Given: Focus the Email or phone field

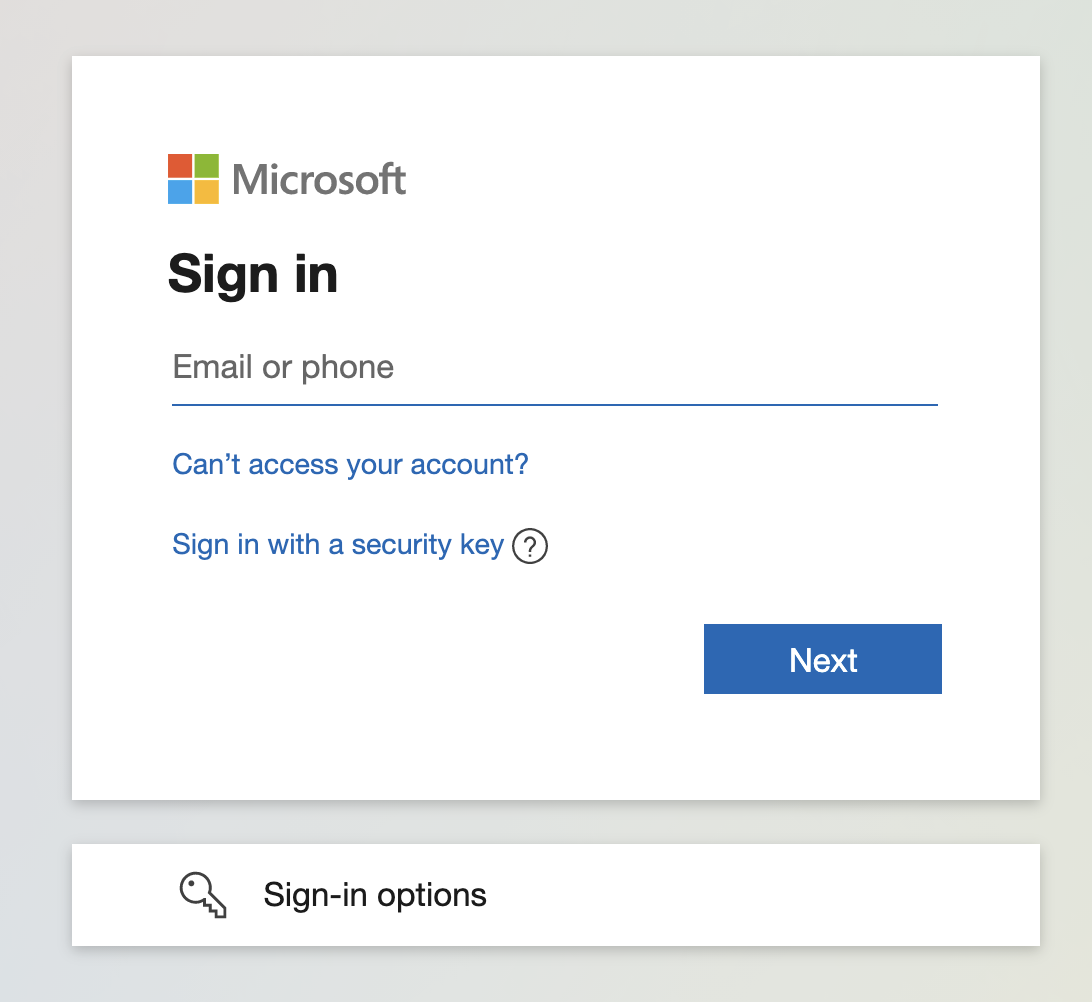Looking at the screenshot, I should click(554, 368).
